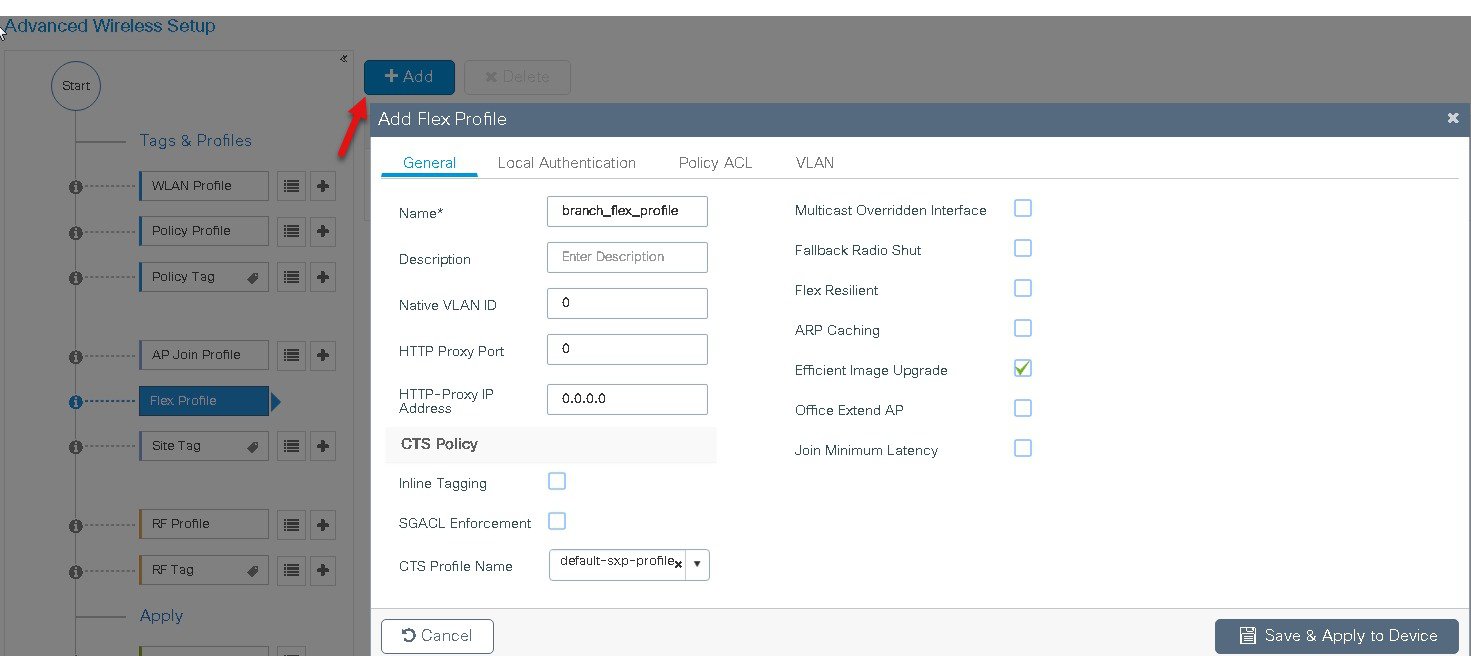Open the CTS Profile Name dropdown arrow
1471x656 pixels.
tap(697, 564)
